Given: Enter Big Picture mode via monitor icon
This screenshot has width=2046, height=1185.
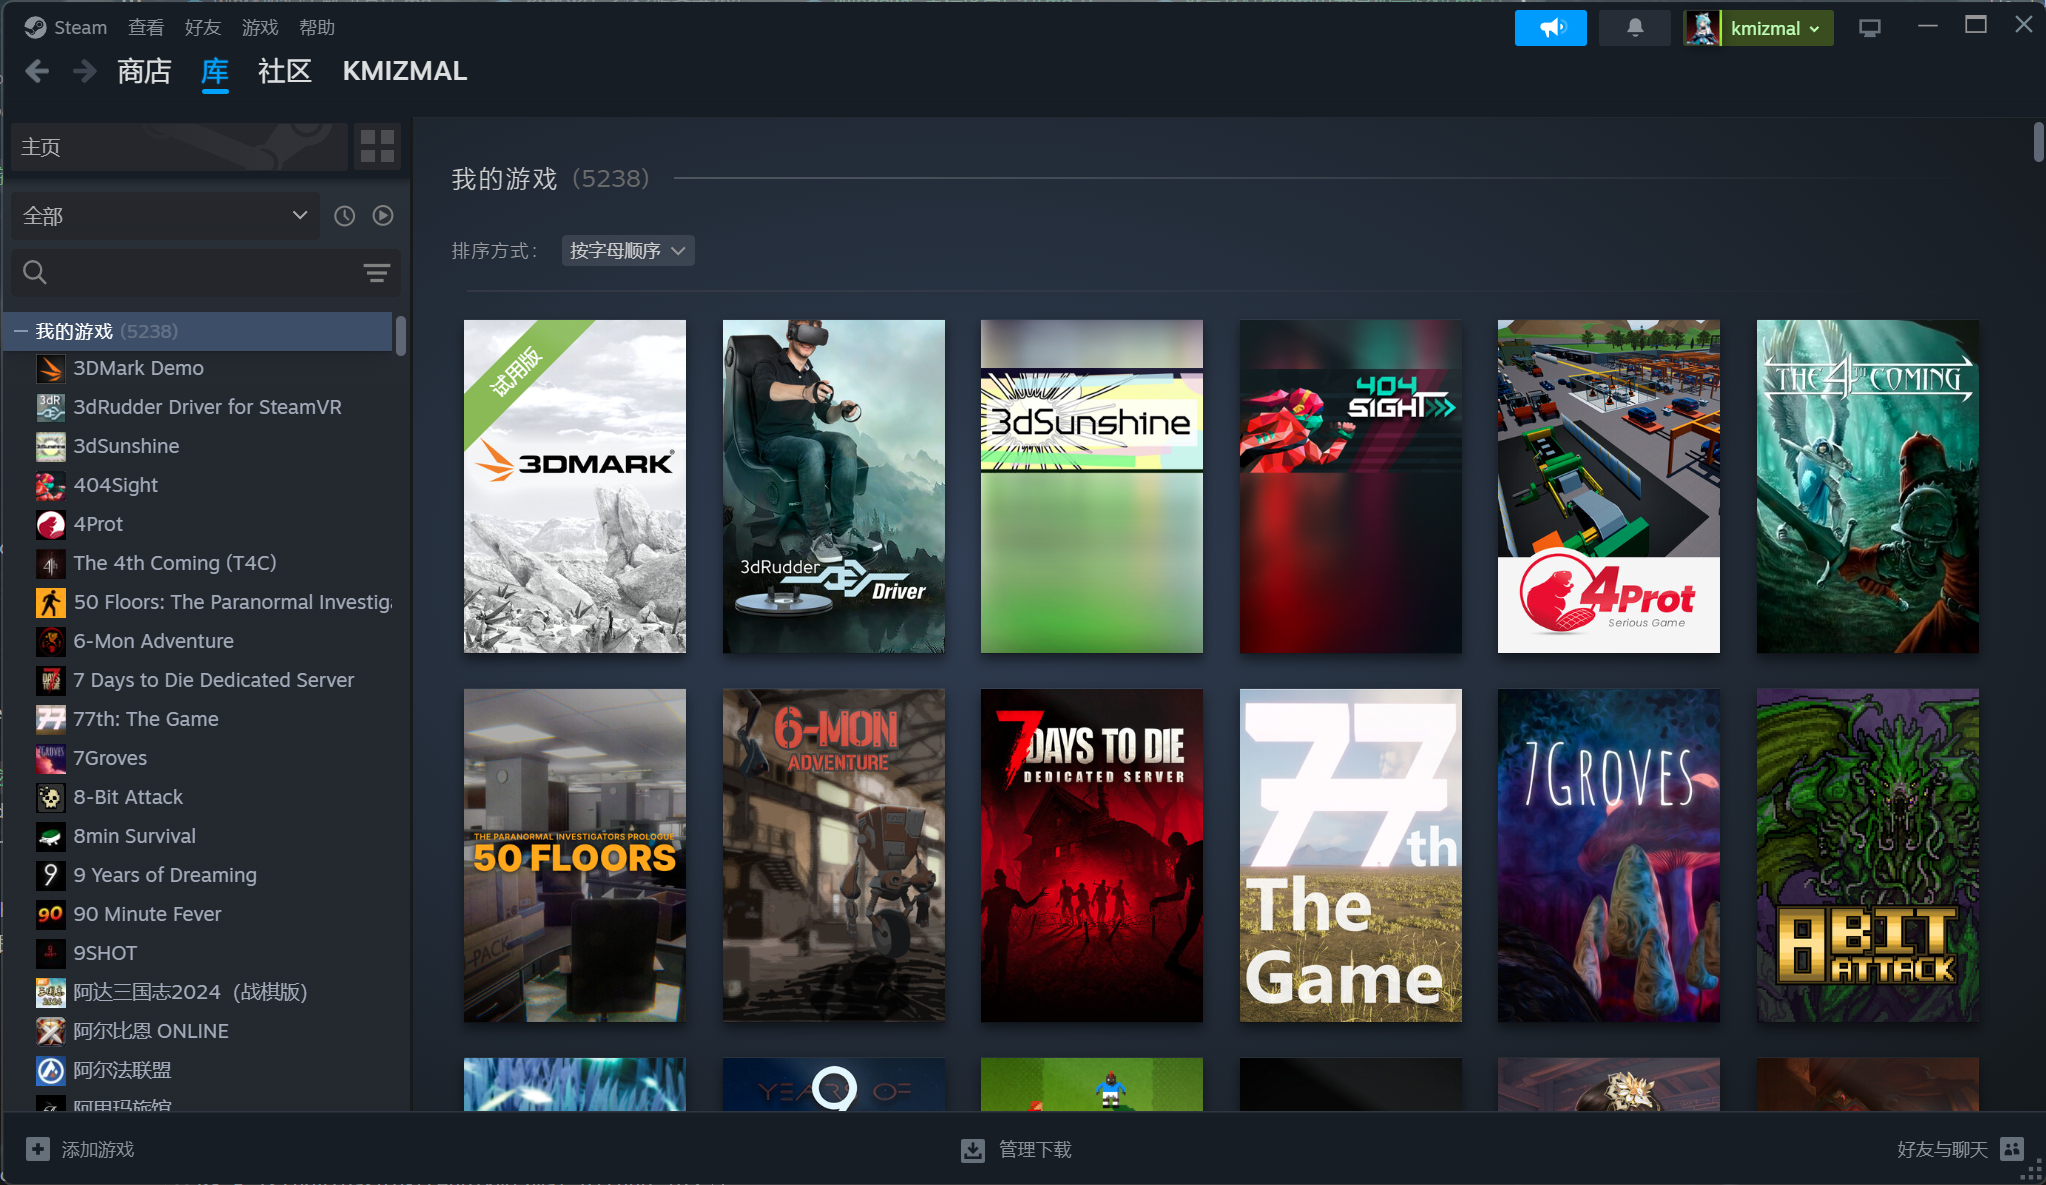Looking at the screenshot, I should point(1870,28).
